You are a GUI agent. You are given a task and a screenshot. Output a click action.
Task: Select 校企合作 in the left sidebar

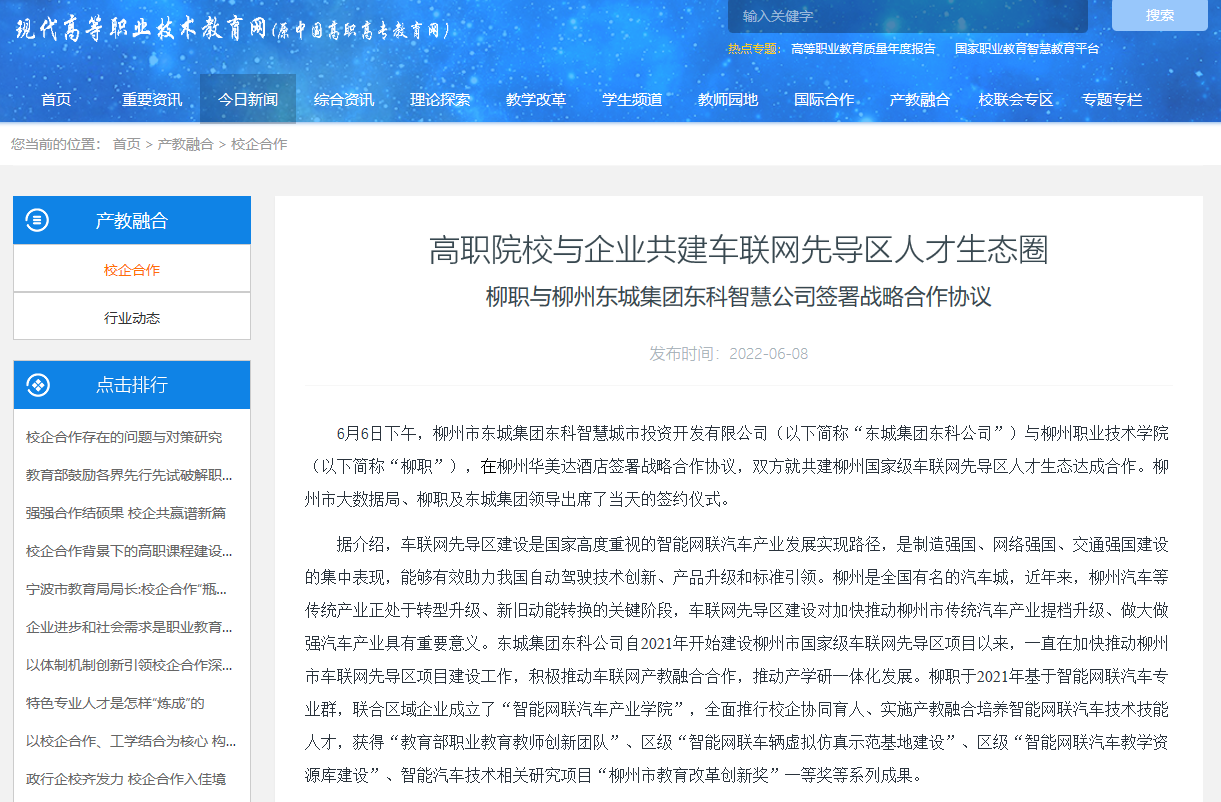point(132,270)
